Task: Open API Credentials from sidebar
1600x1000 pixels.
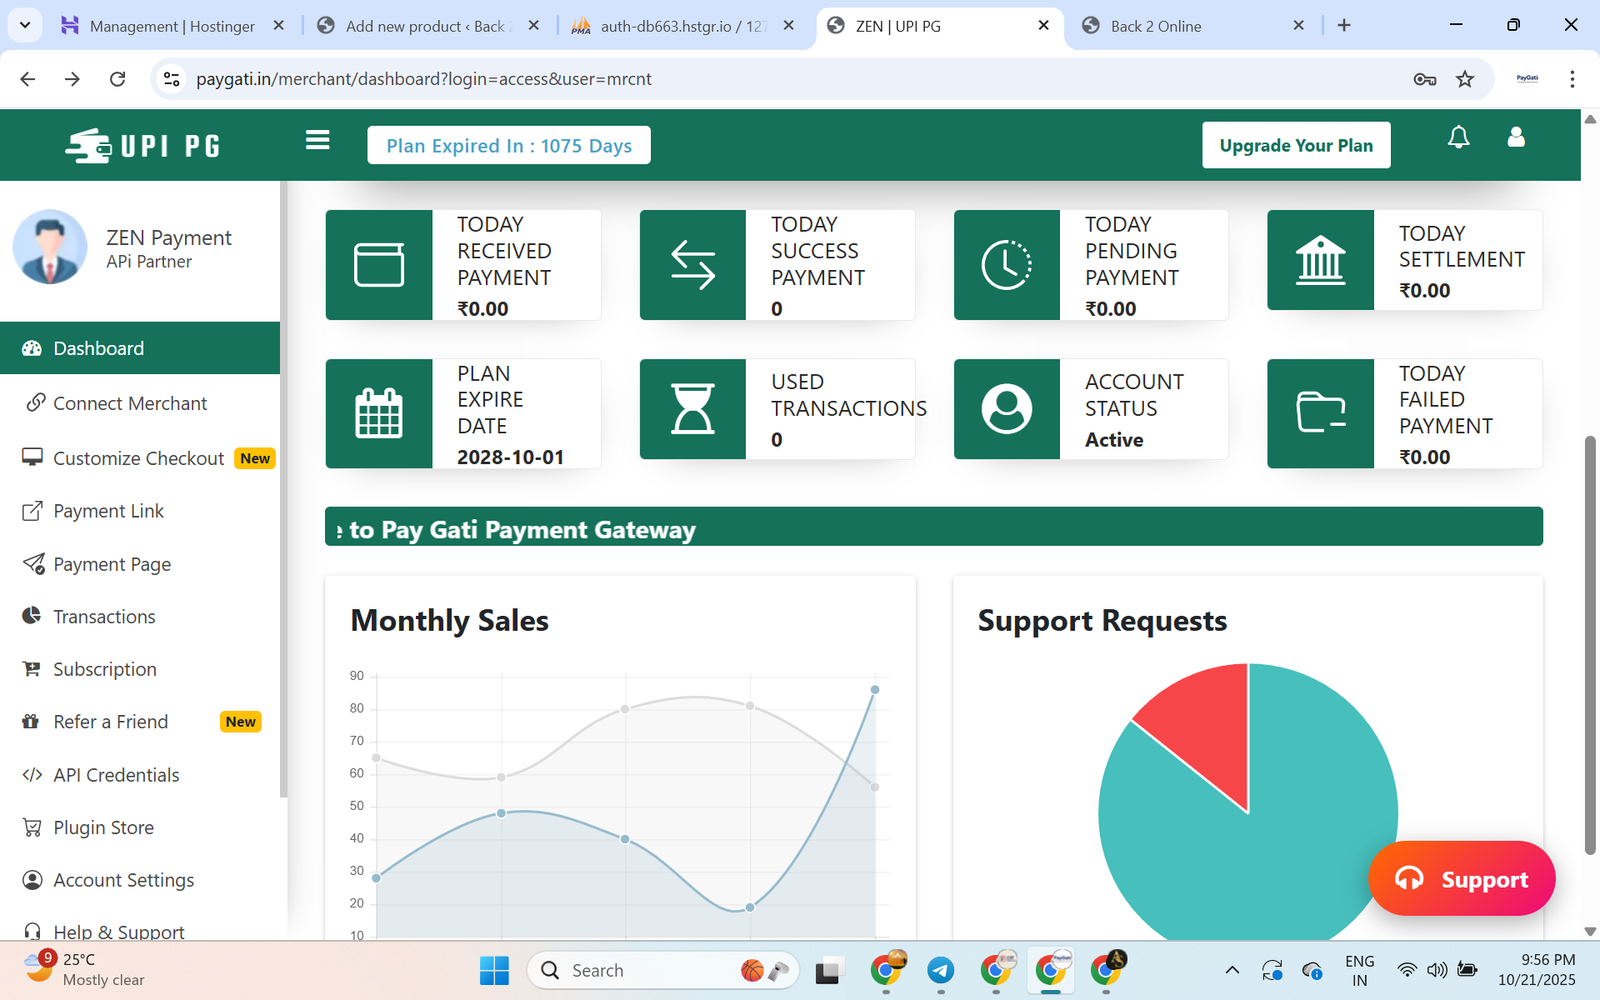Action: 116,775
